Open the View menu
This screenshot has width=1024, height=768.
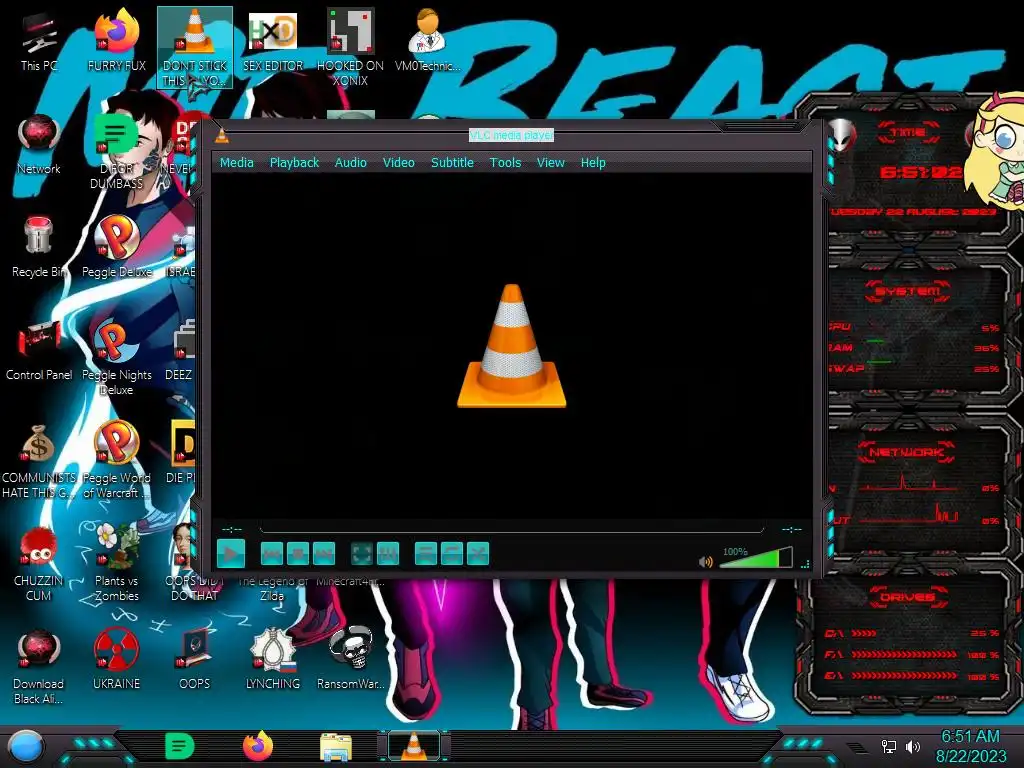[551, 163]
